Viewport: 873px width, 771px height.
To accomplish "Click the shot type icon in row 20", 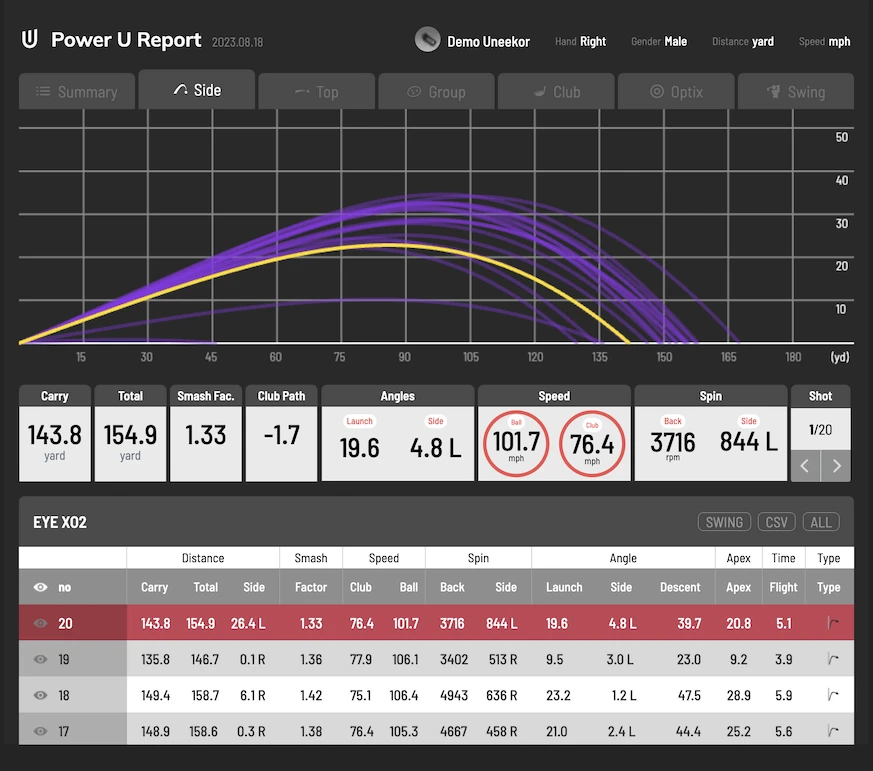I will [829, 623].
